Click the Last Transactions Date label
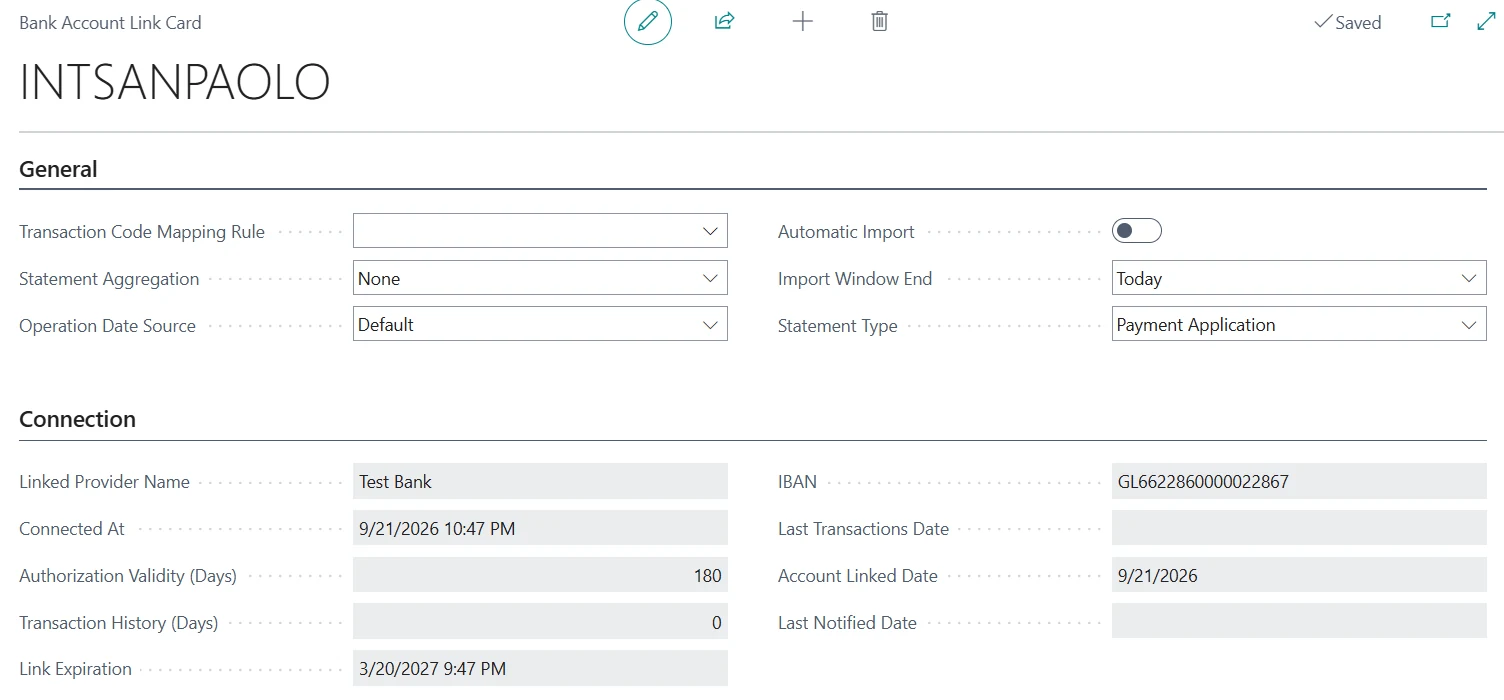Screen dimensions: 1504x700 tap(863, 528)
